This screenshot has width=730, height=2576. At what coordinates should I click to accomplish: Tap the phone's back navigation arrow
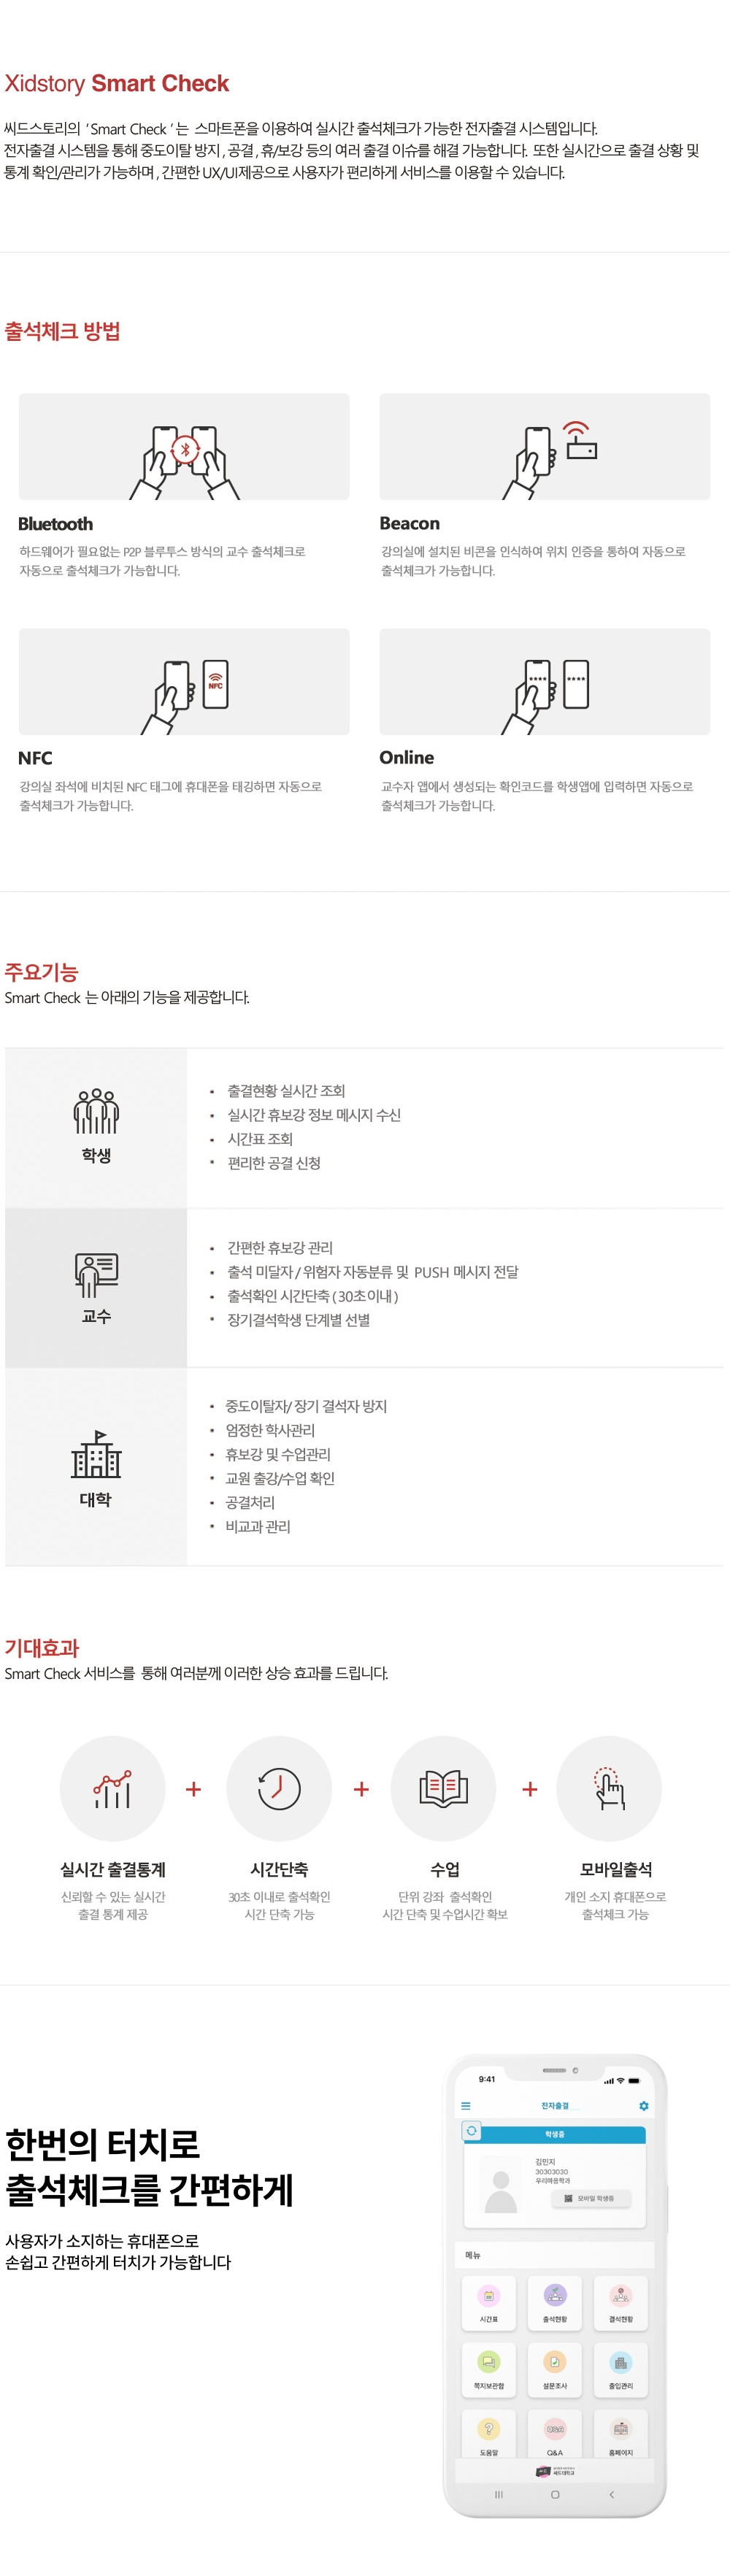[611, 2494]
